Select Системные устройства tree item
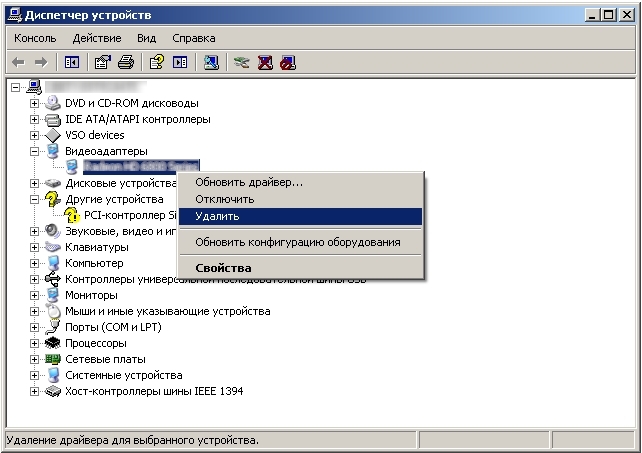 [x=124, y=375]
